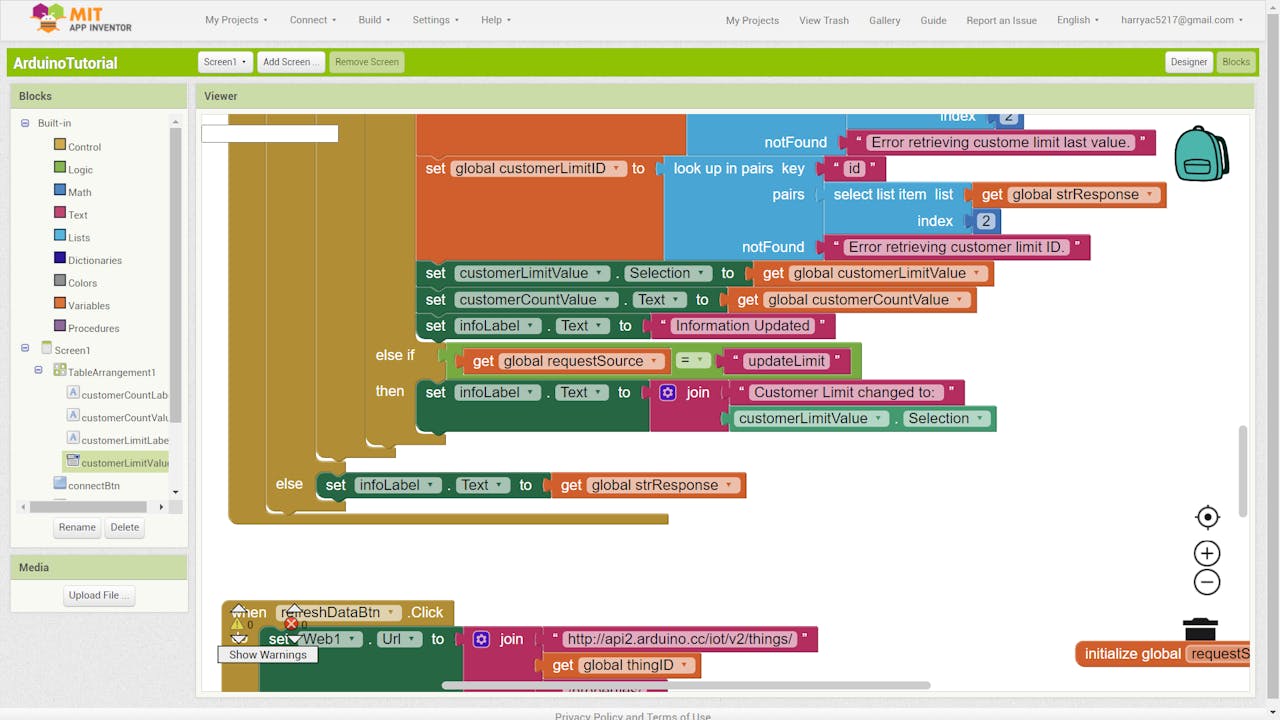Click the gear on the 'Customer Limit changed to:' join block
Screen dimensions: 1280x720
pyautogui.click(x=668, y=393)
